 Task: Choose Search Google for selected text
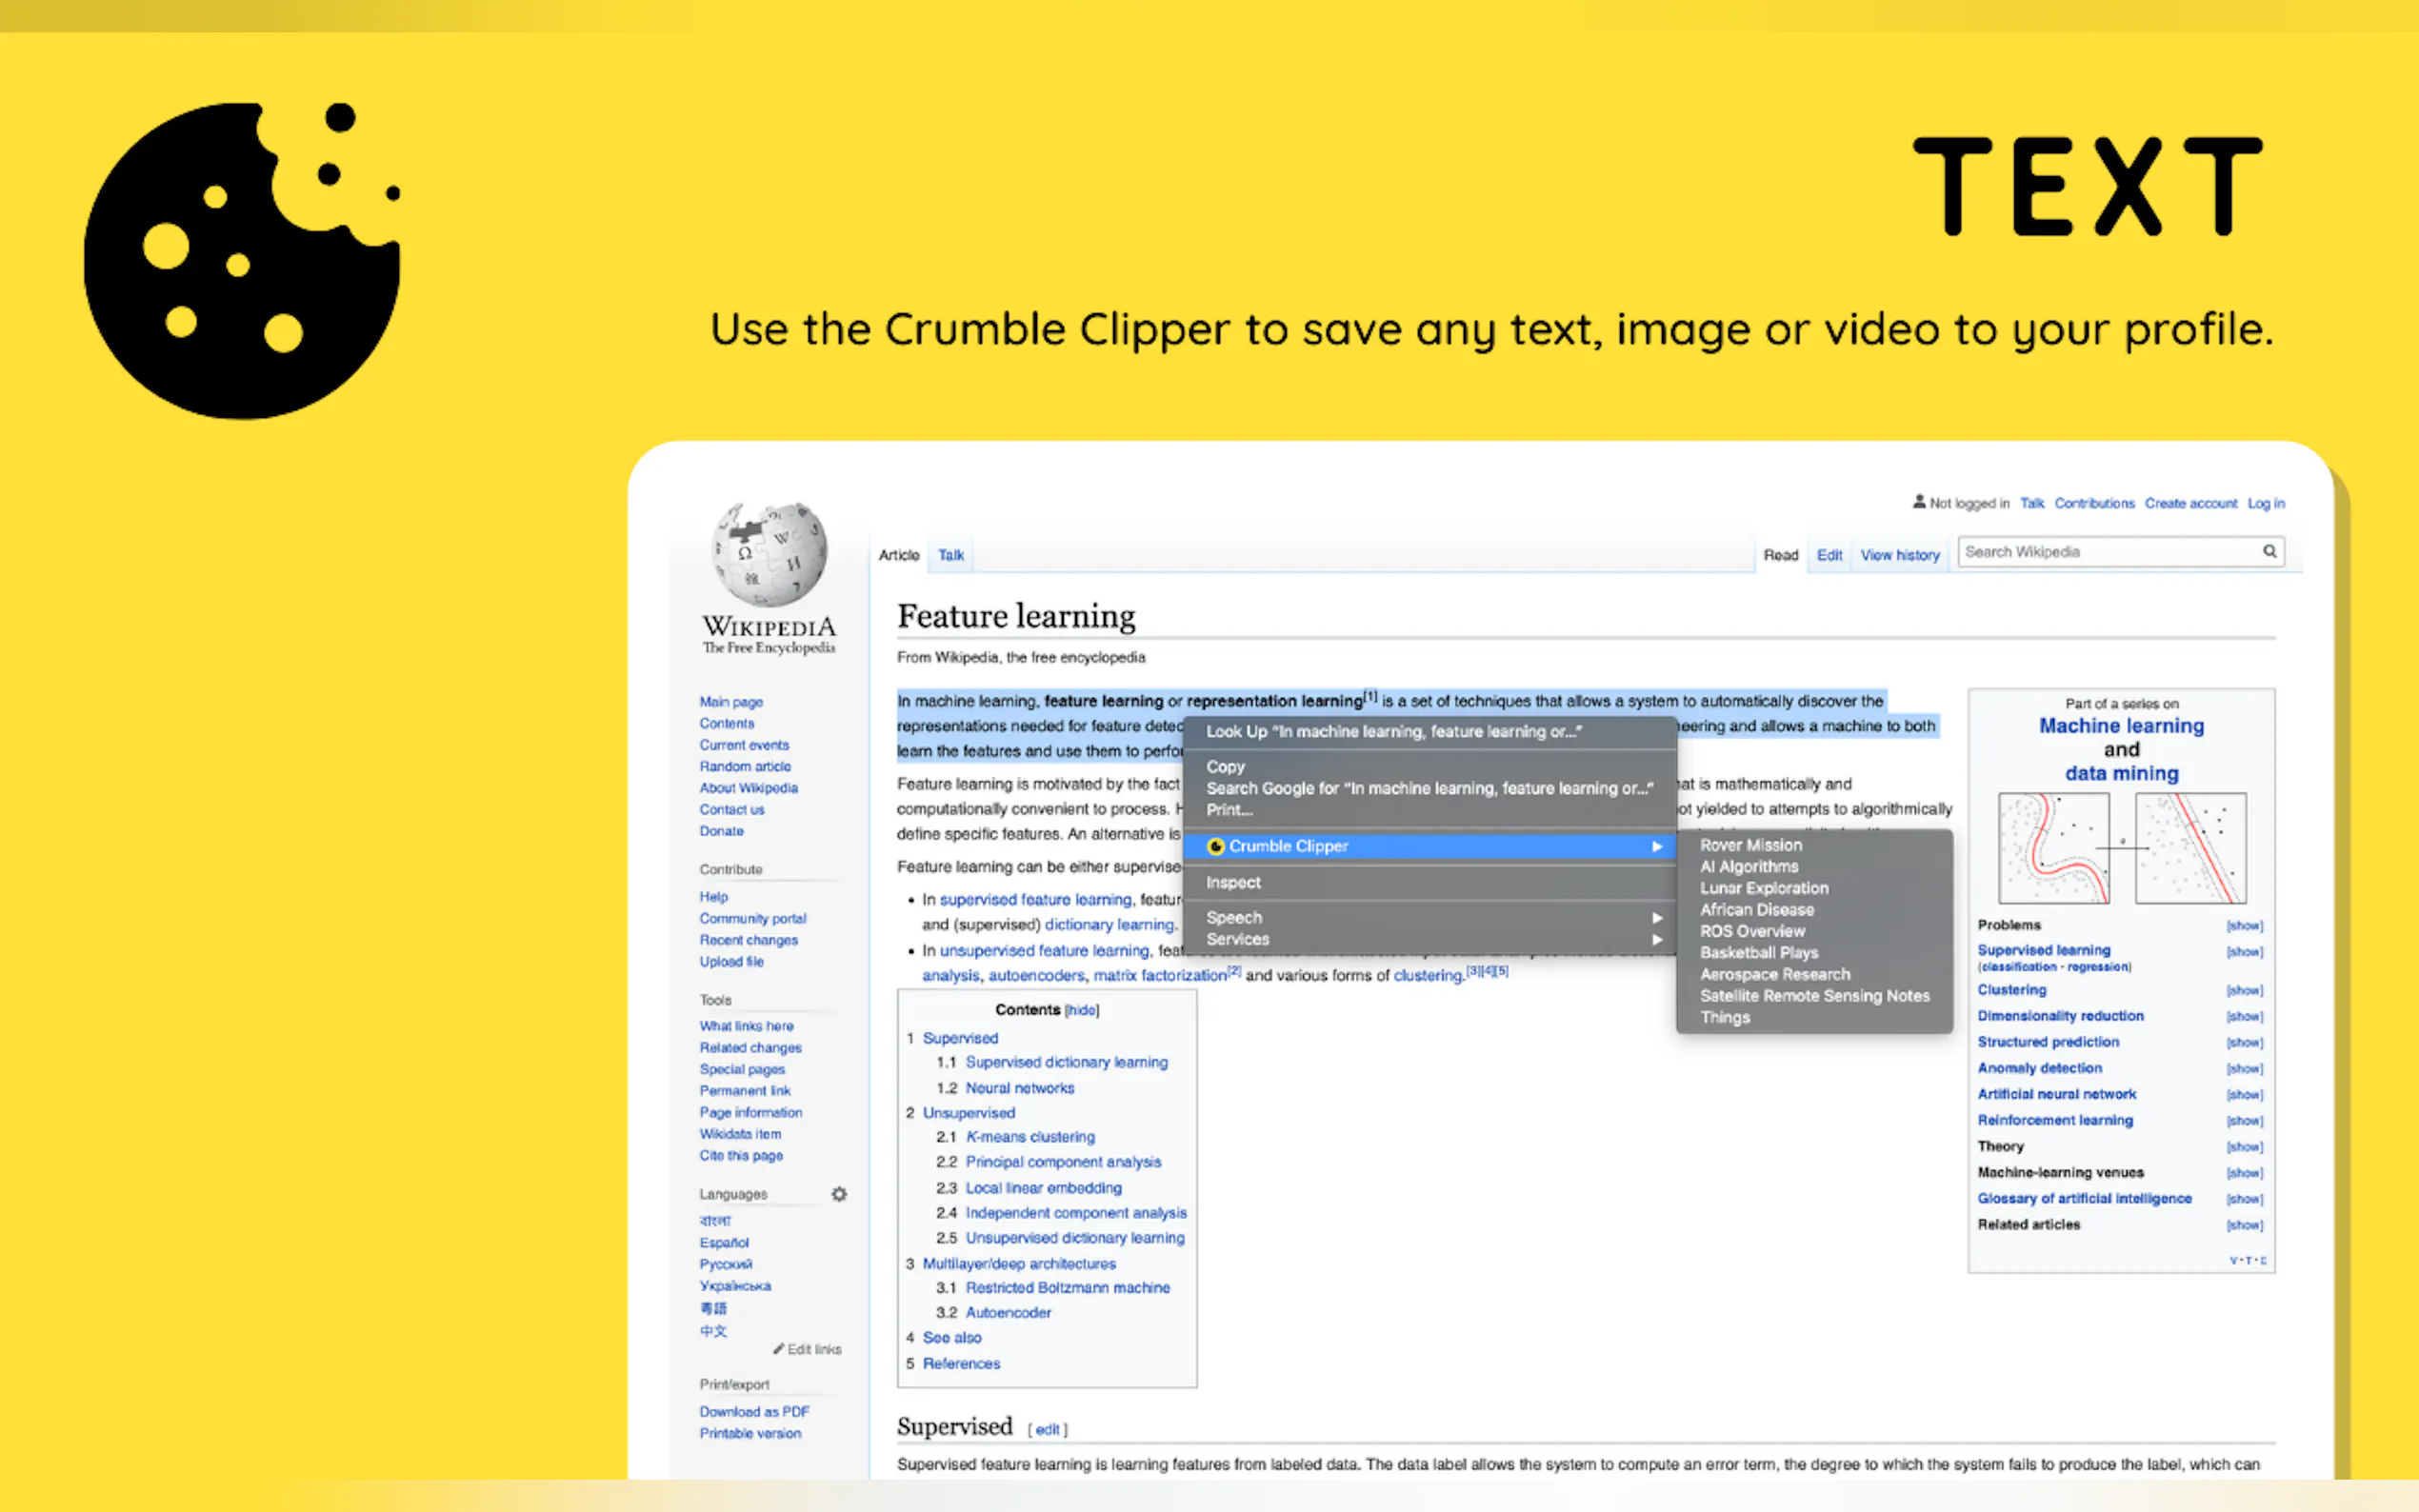[1429, 788]
